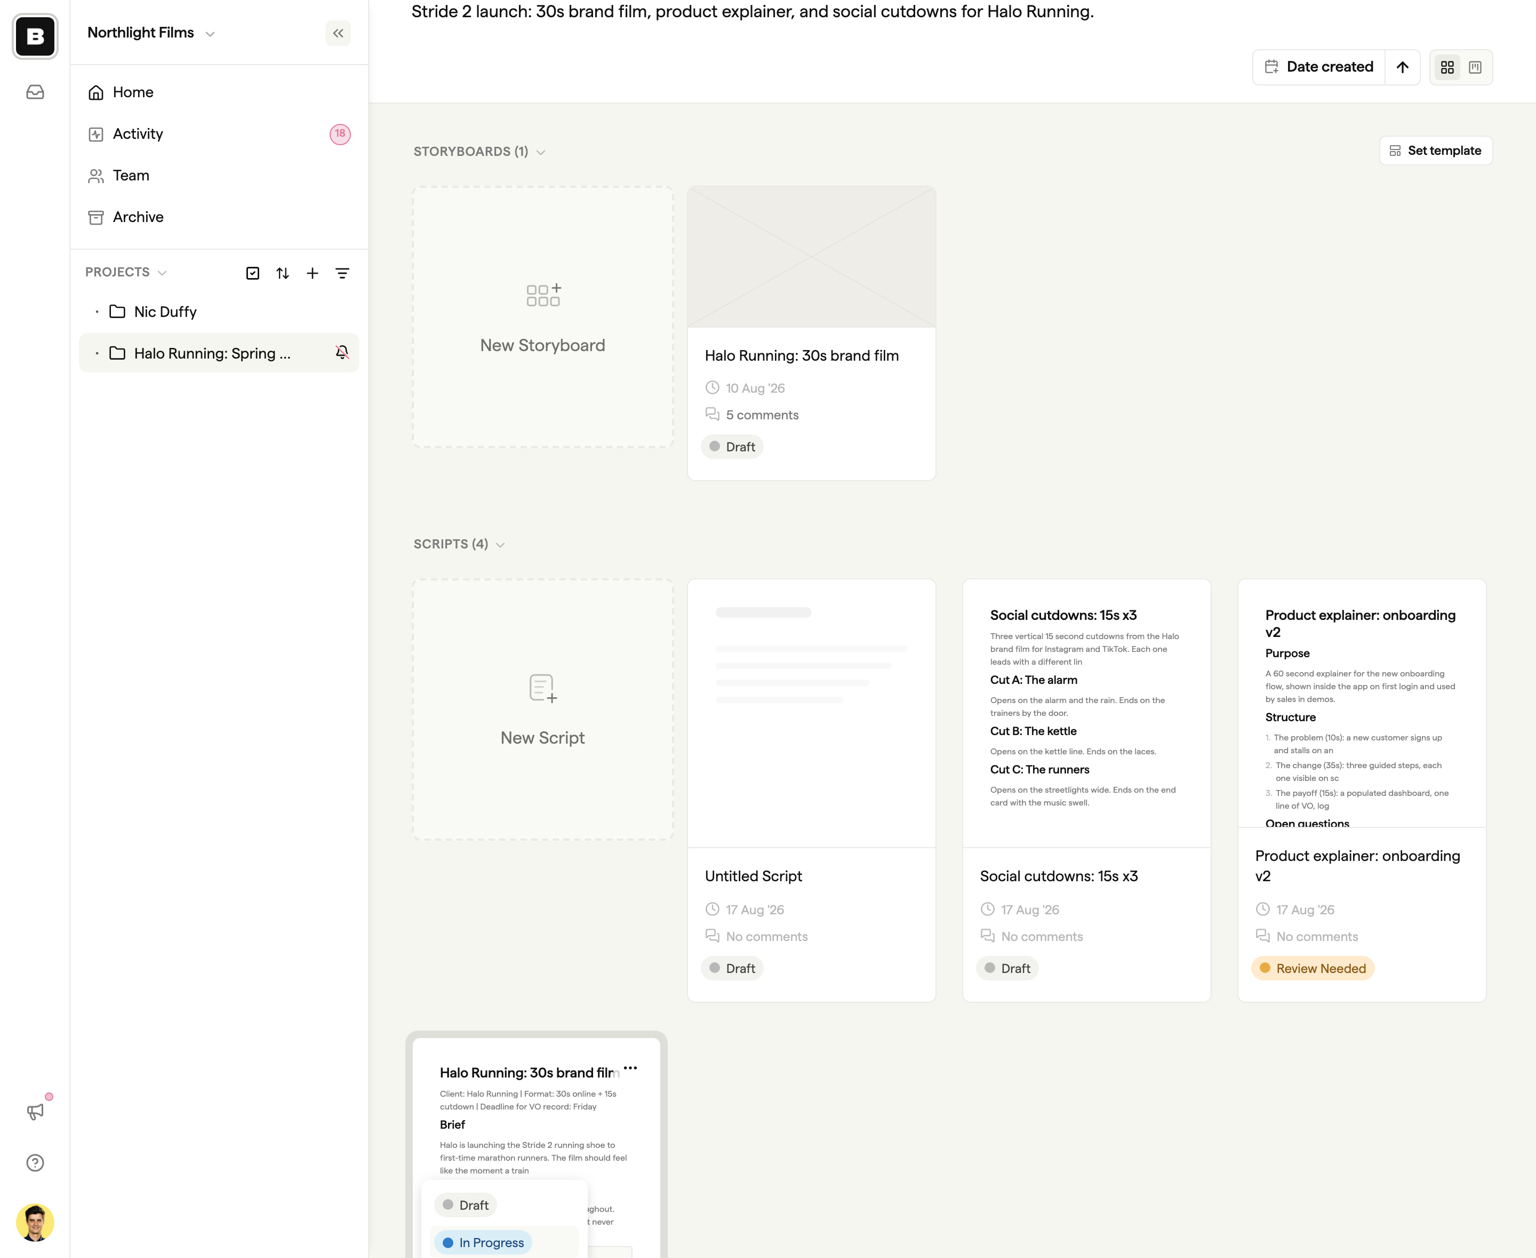This screenshot has height=1258, width=1536.
Task: Open the projects filter icon
Action: coord(342,273)
